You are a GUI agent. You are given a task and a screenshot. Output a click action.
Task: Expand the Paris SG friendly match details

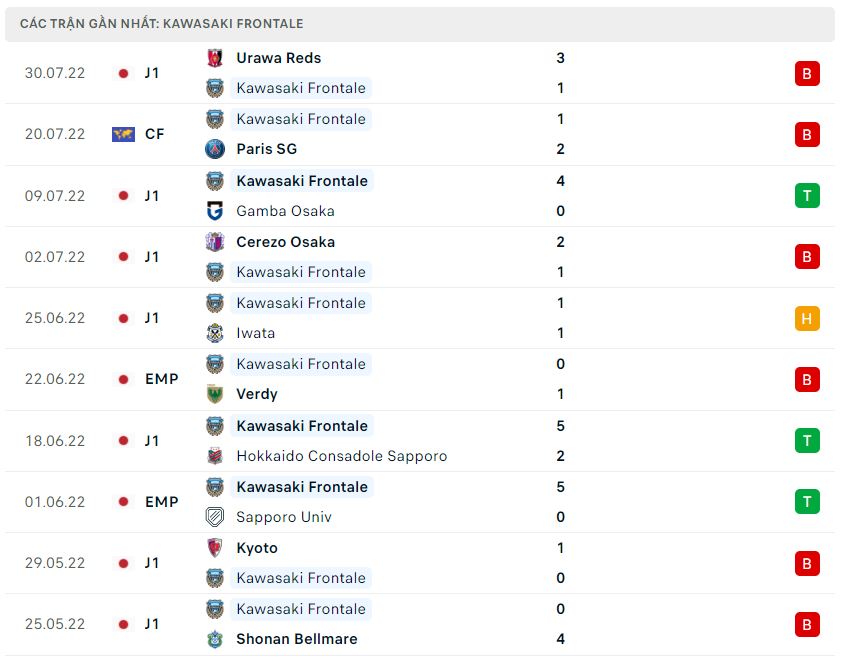(x=420, y=134)
